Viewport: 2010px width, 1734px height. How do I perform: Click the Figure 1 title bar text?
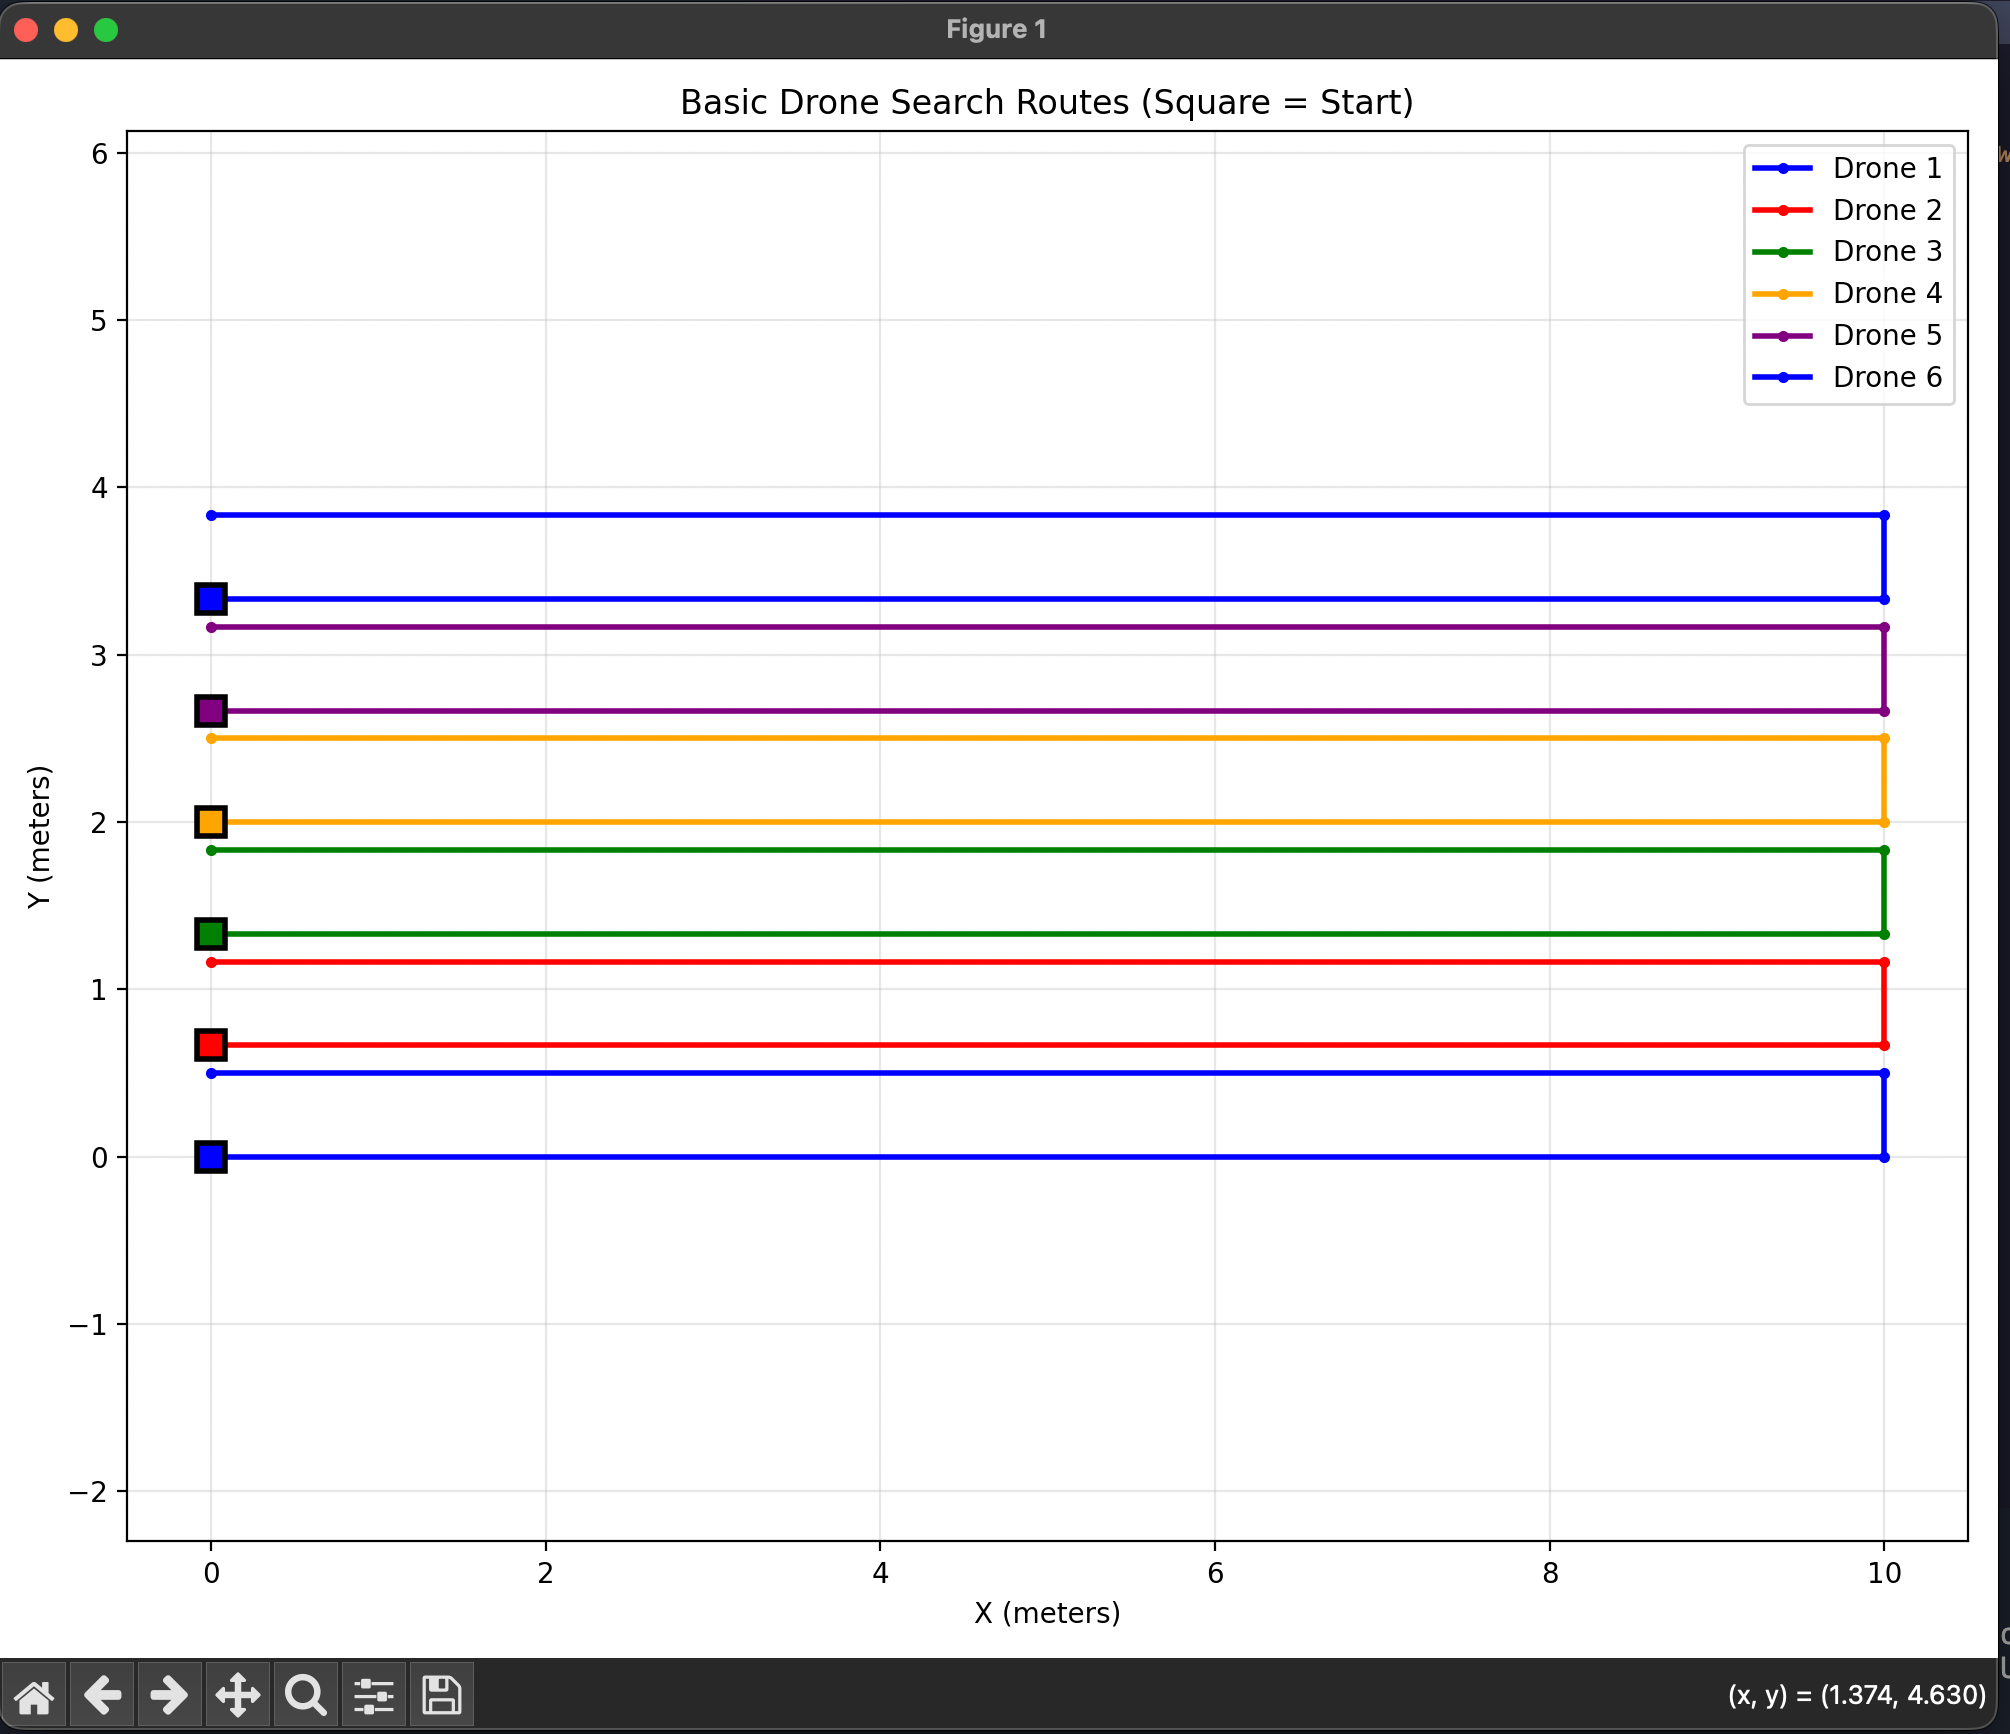coord(996,29)
